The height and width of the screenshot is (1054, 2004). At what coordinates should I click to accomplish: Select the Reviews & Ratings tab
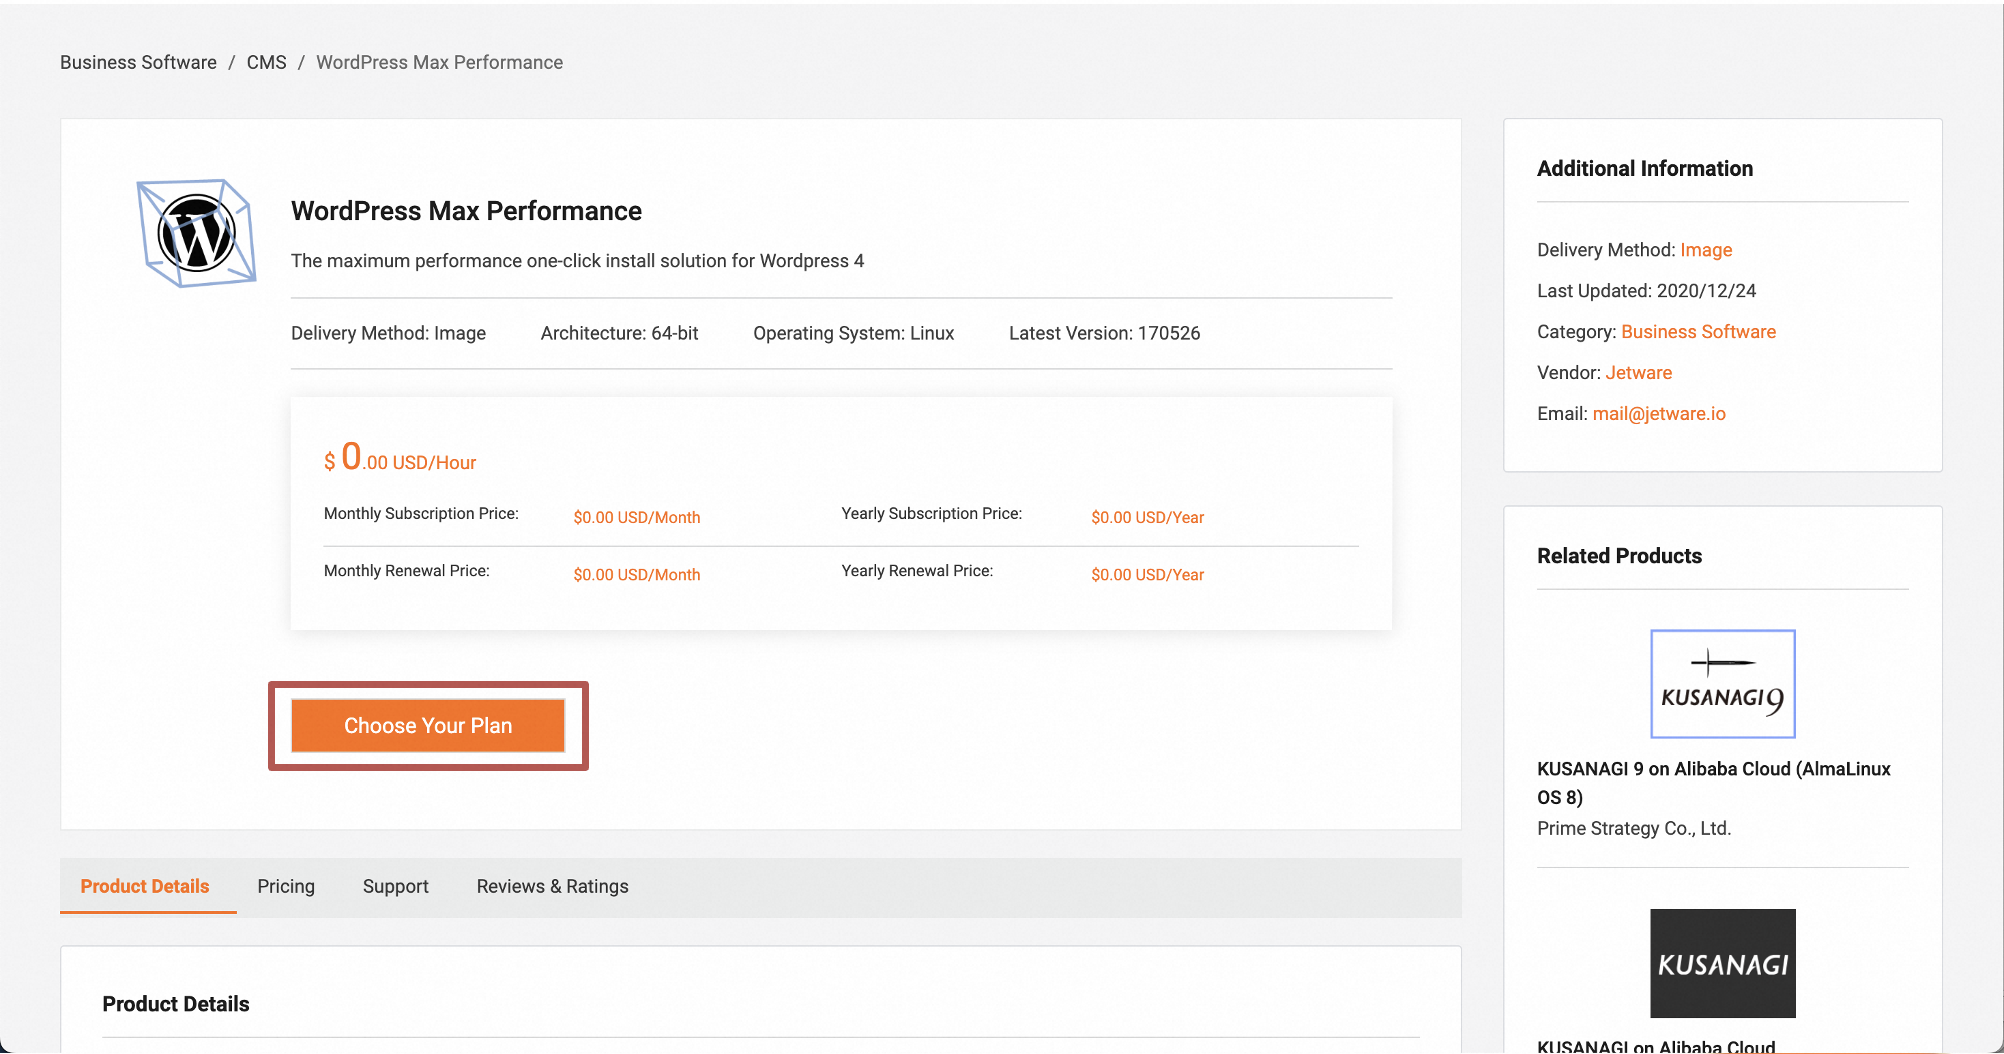pyautogui.click(x=552, y=887)
